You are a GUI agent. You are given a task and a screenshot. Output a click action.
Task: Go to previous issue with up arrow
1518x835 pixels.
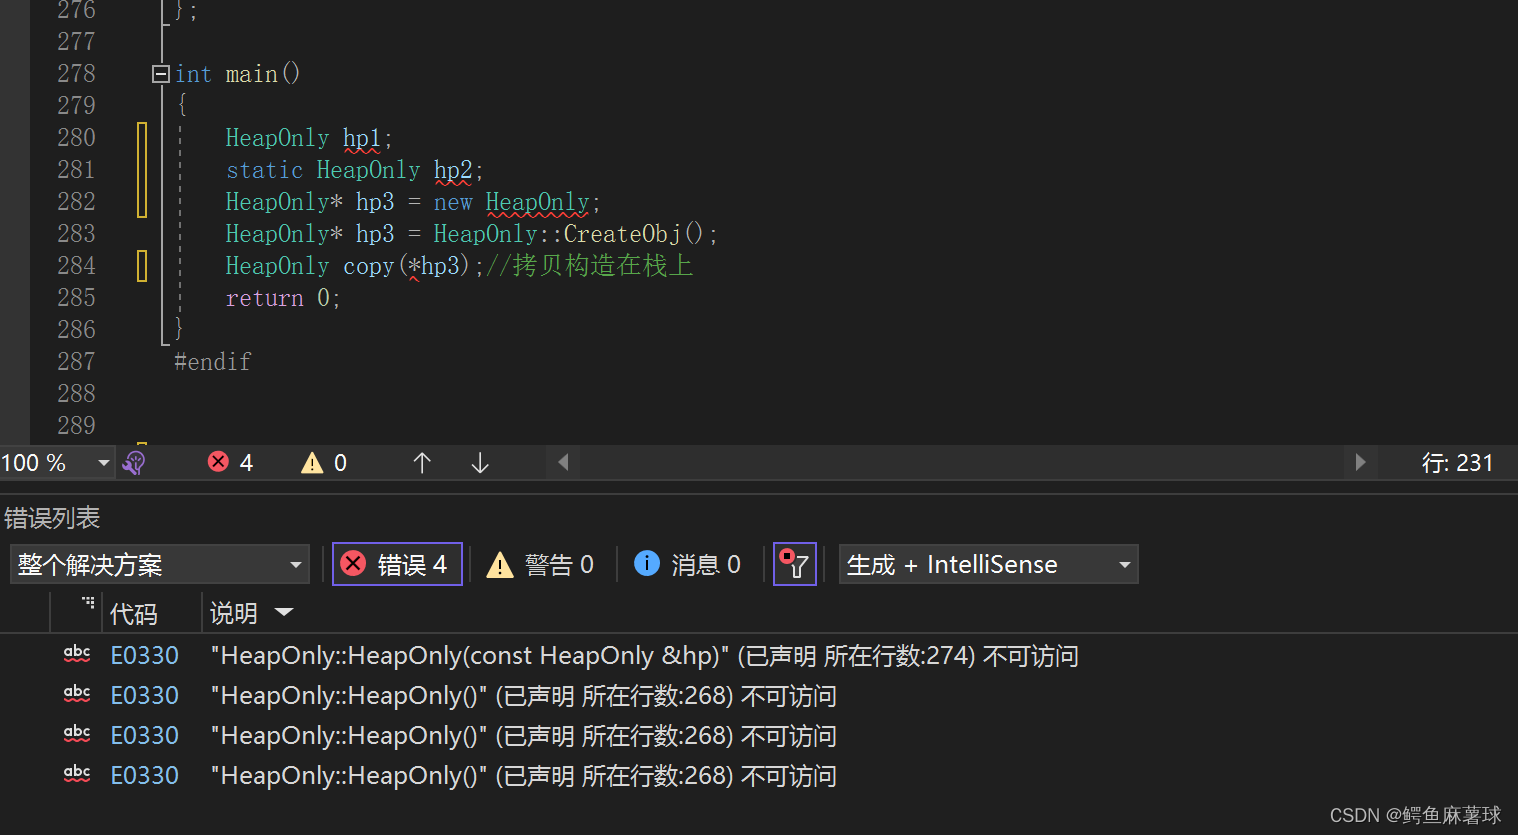[422, 462]
